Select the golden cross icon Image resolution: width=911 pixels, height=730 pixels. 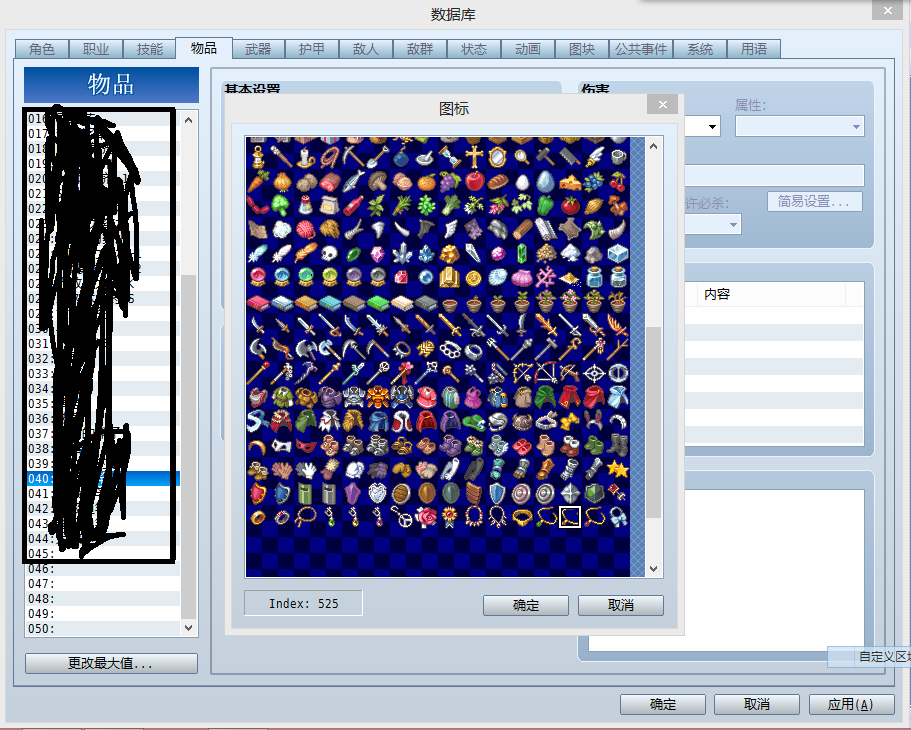474,157
